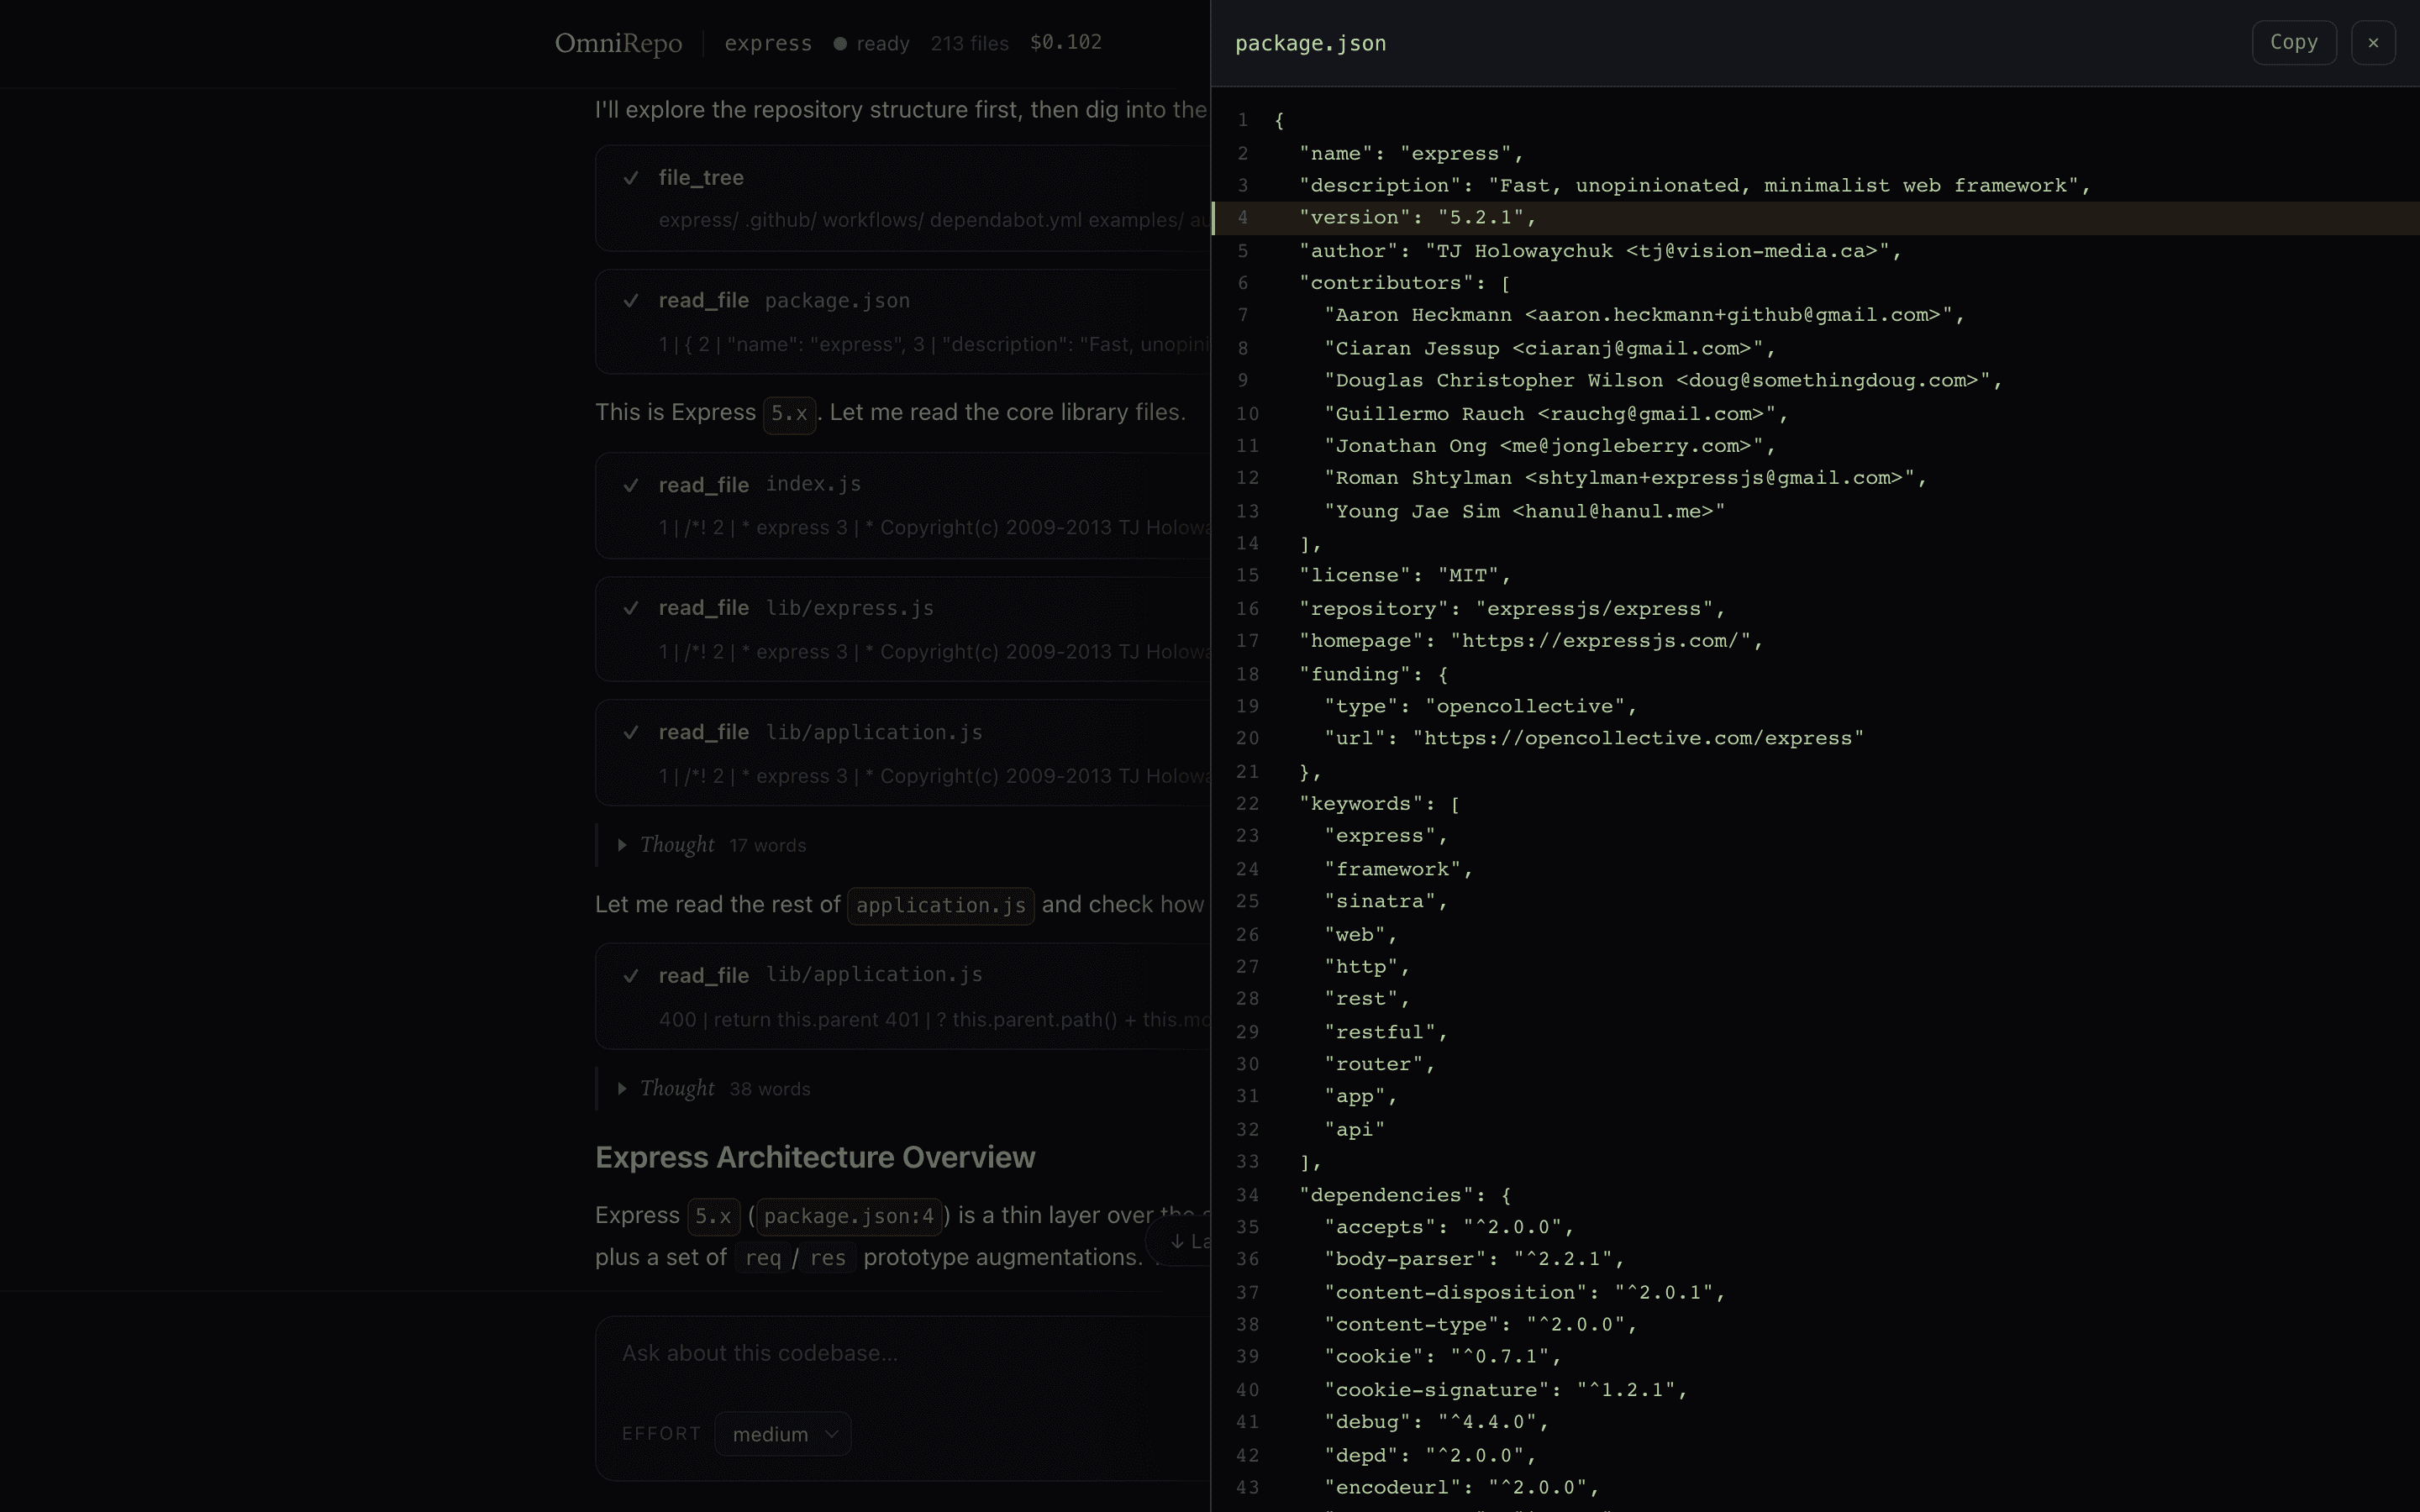Click the "description" line in package.json
Viewport: 2420px width, 1512px height.
[x=1815, y=185]
